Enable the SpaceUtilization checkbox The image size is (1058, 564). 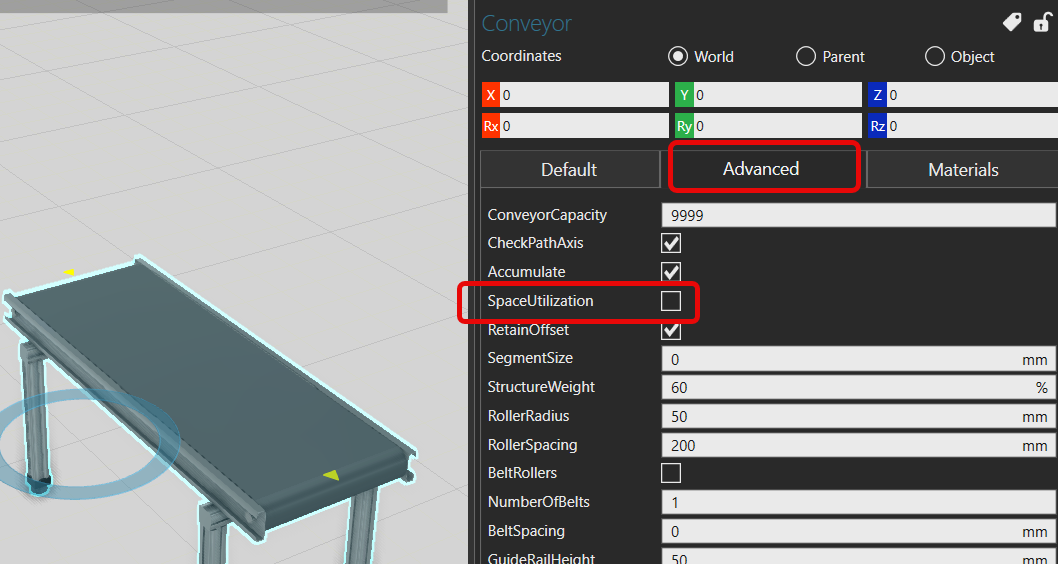(x=671, y=301)
